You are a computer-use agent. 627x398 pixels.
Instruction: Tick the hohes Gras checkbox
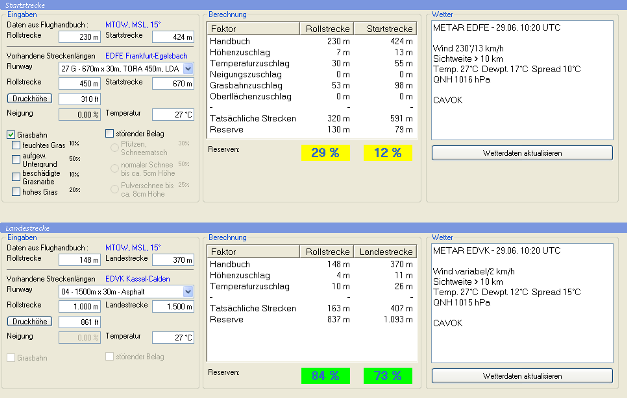coord(16,192)
